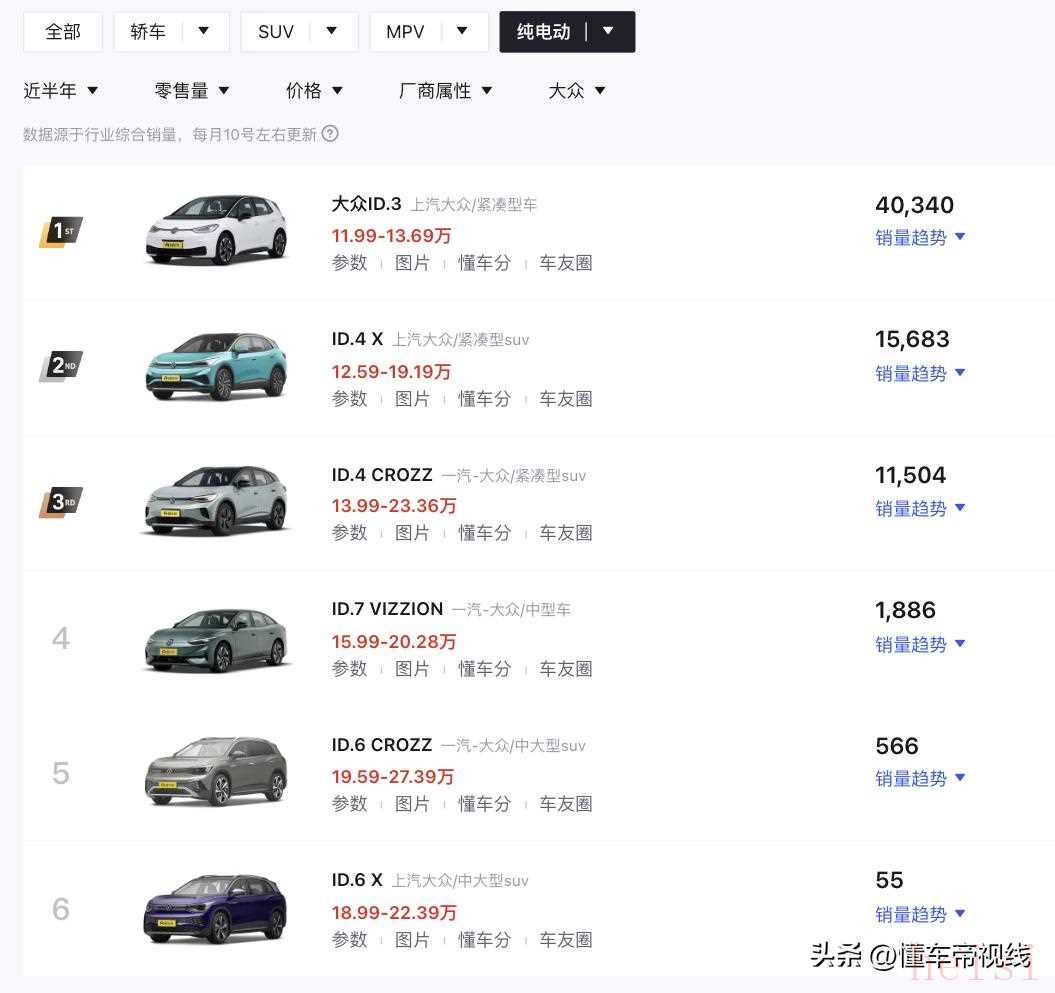
Task: Open the white 大众ID.3 car thumbnail
Action: tap(217, 229)
